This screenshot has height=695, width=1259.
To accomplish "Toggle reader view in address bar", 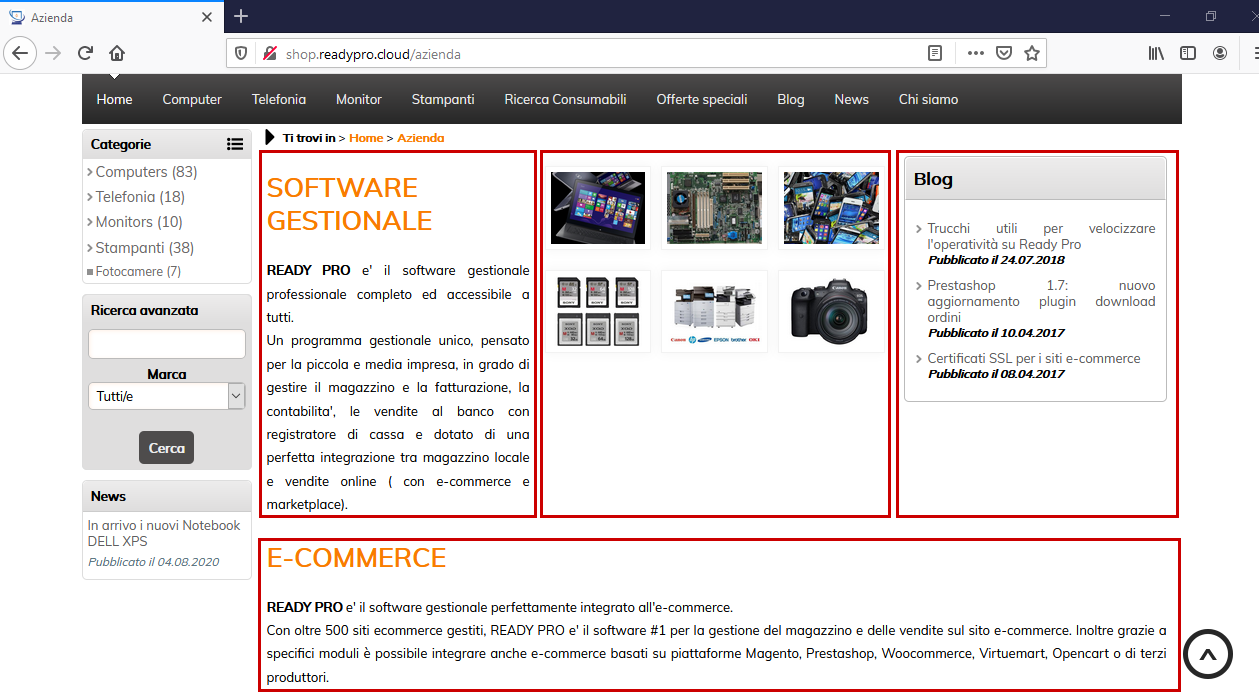I will tap(935, 54).
